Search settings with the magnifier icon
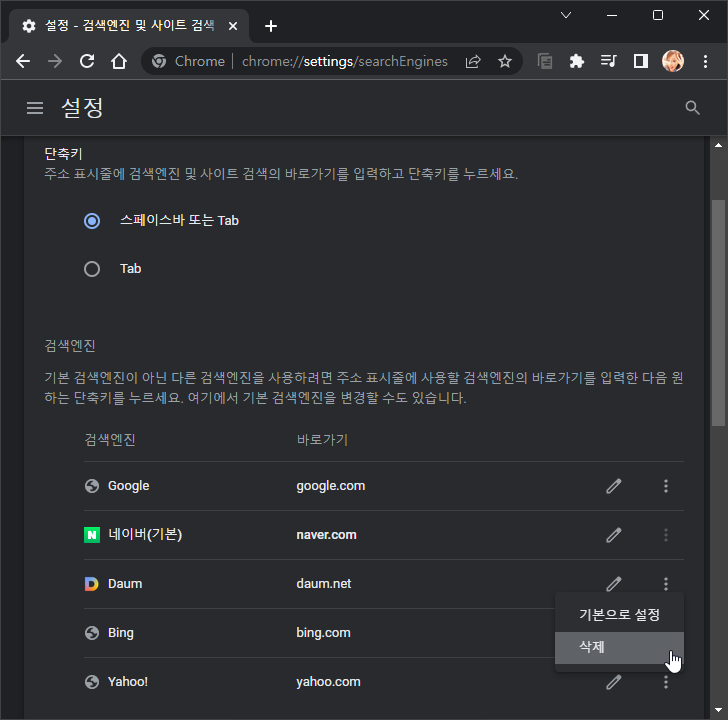This screenshot has width=728, height=720. click(x=692, y=108)
